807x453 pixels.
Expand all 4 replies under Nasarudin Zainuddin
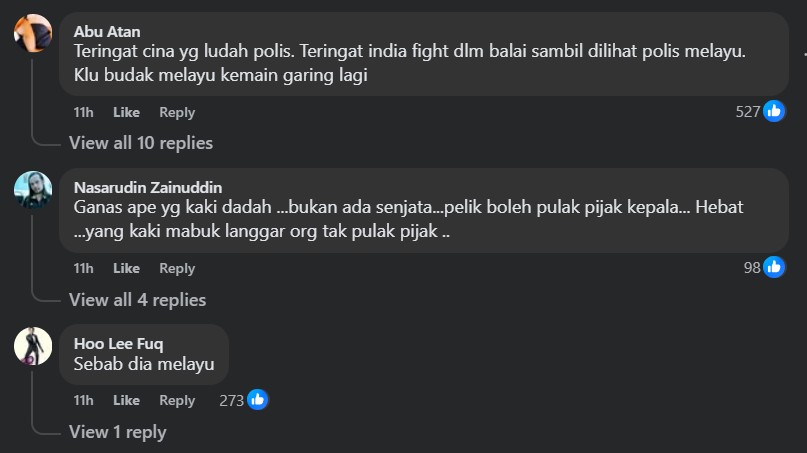point(137,299)
